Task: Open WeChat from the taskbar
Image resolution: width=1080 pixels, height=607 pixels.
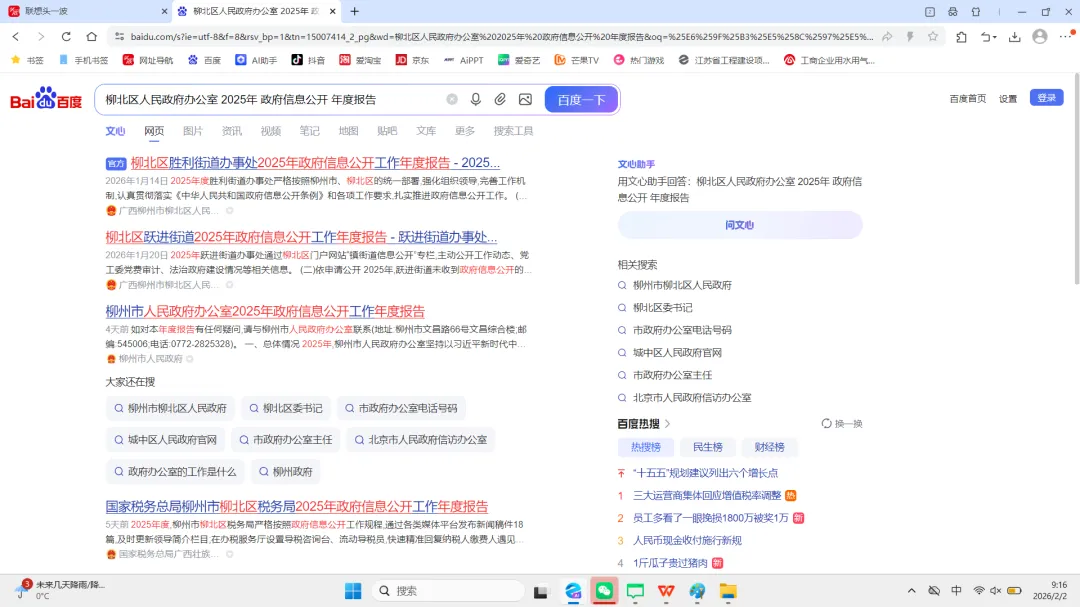Action: 604,591
